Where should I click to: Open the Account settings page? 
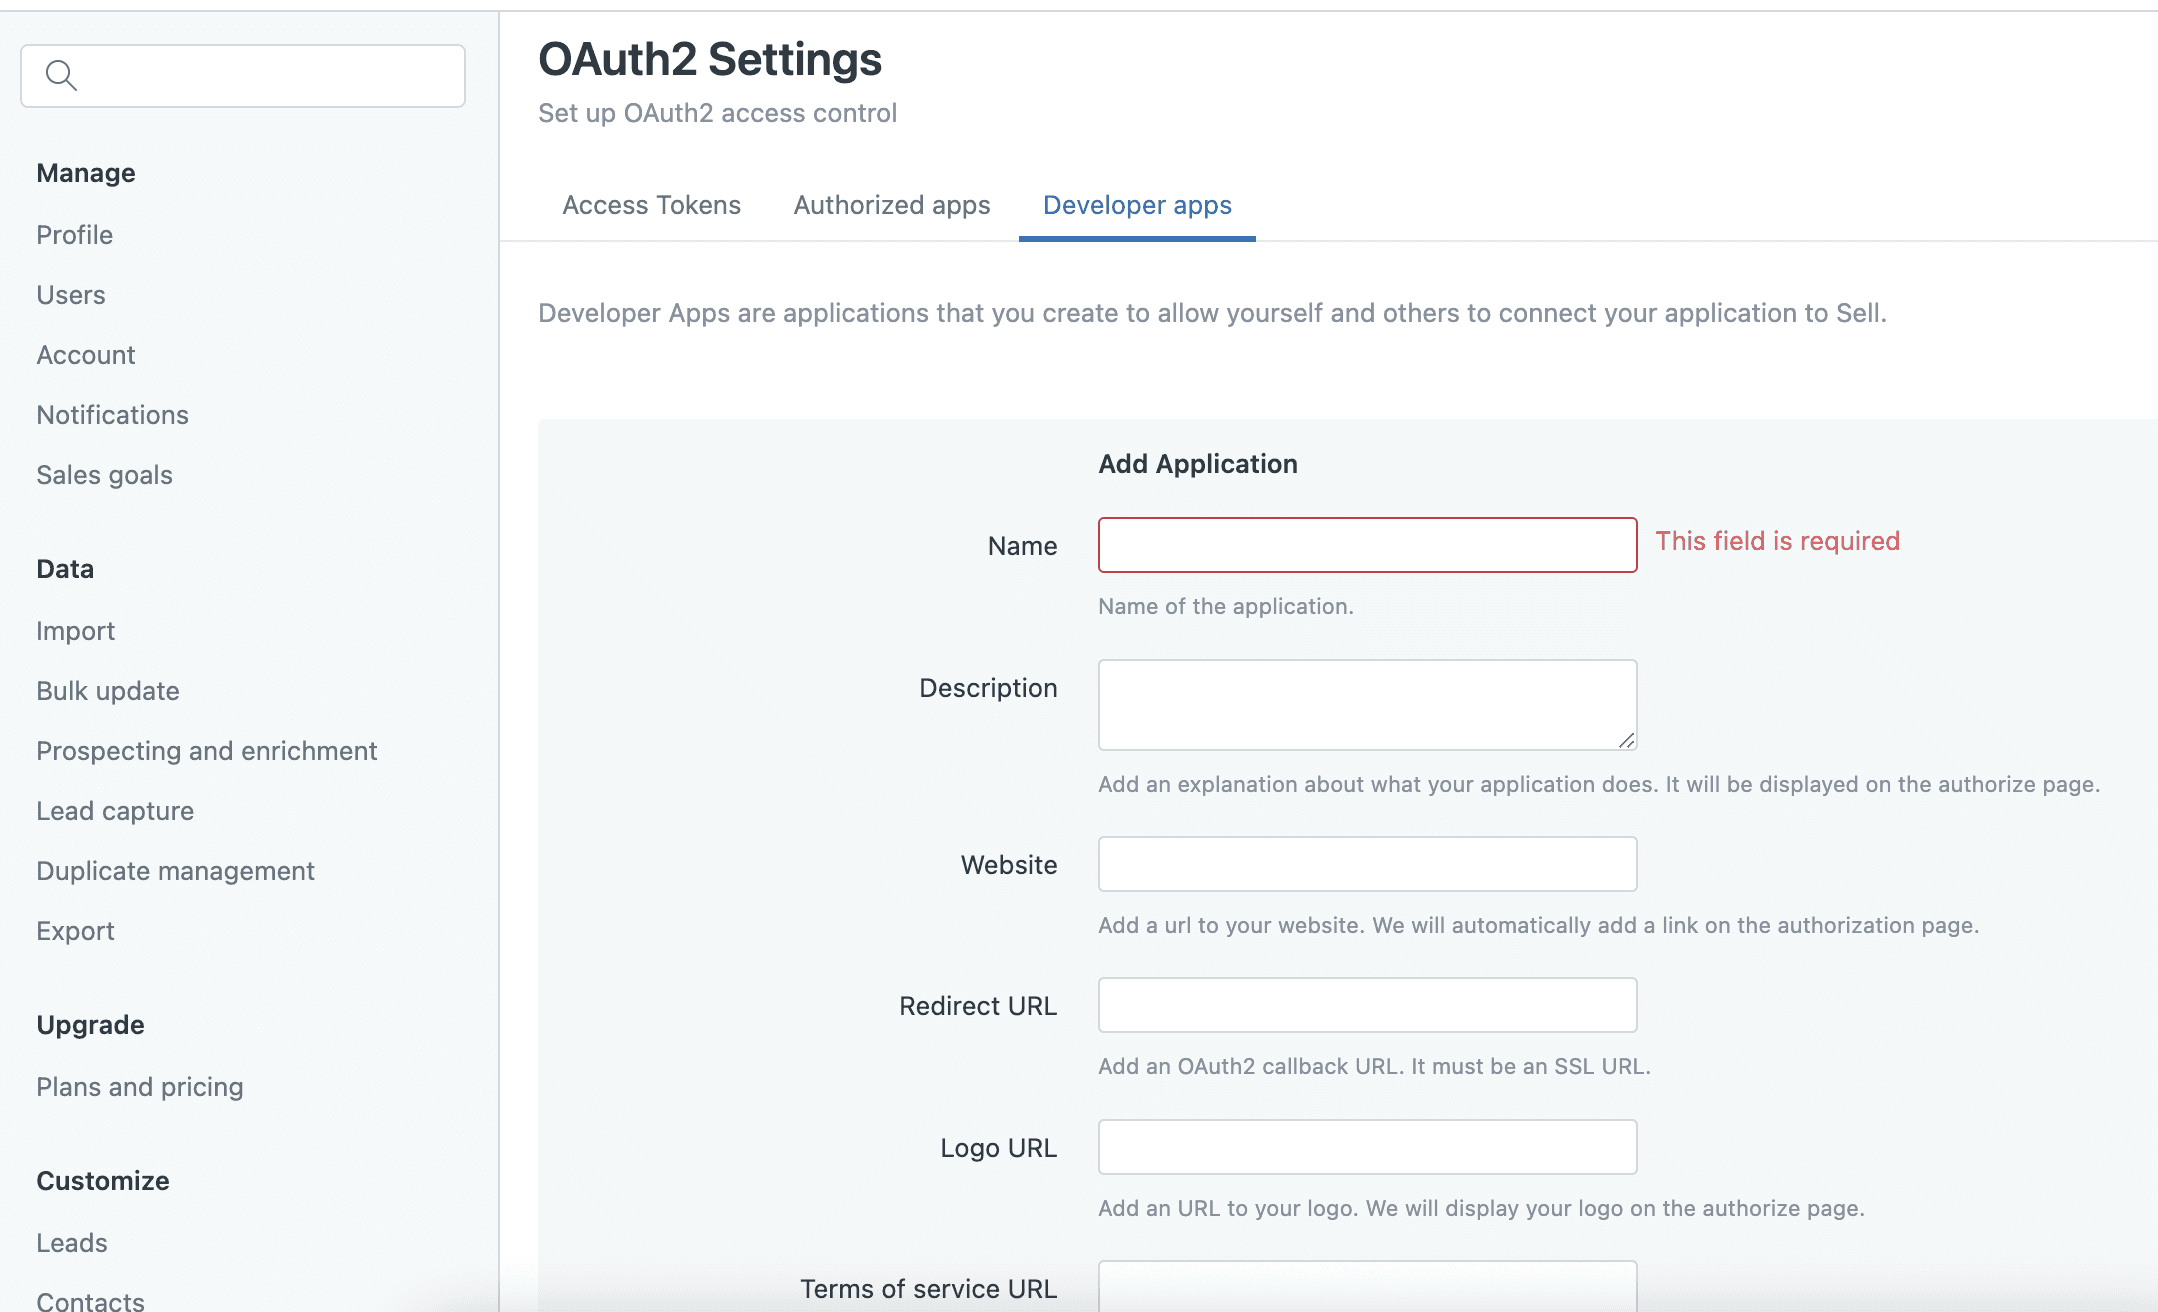coord(86,354)
